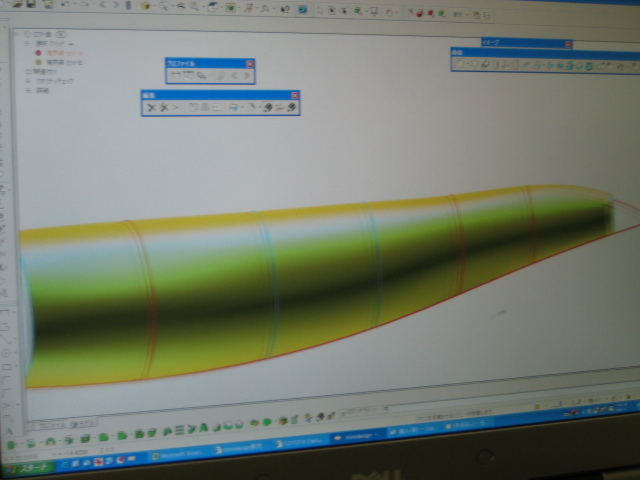Viewport: 640px width, 480px height.
Task: Collapse the second tree node expander
Action: pyautogui.click(x=28, y=43)
